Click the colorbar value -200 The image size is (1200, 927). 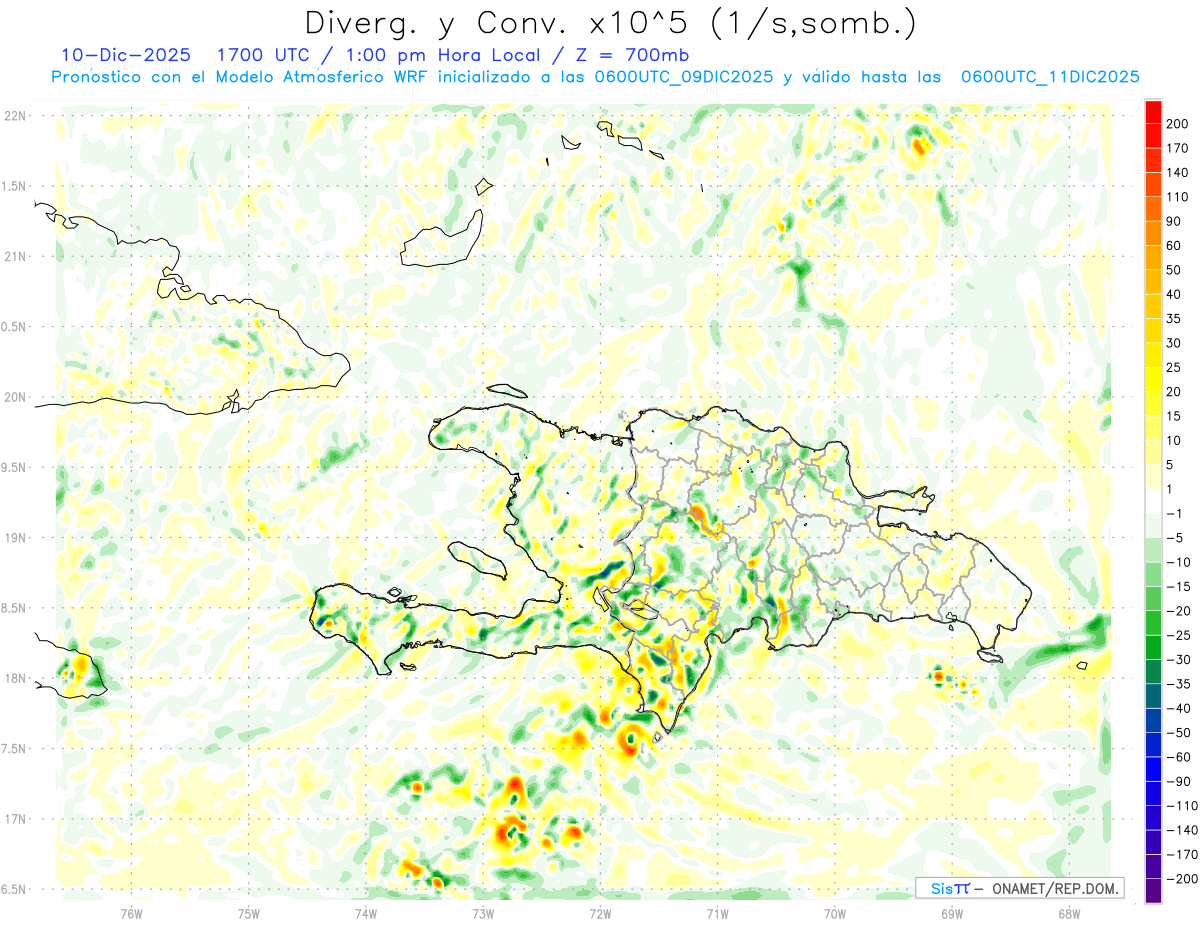1180,879
